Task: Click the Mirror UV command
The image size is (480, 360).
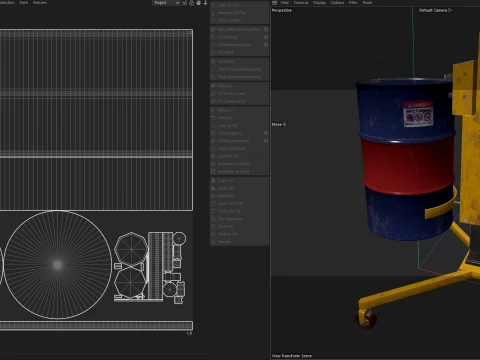Action: point(239,86)
